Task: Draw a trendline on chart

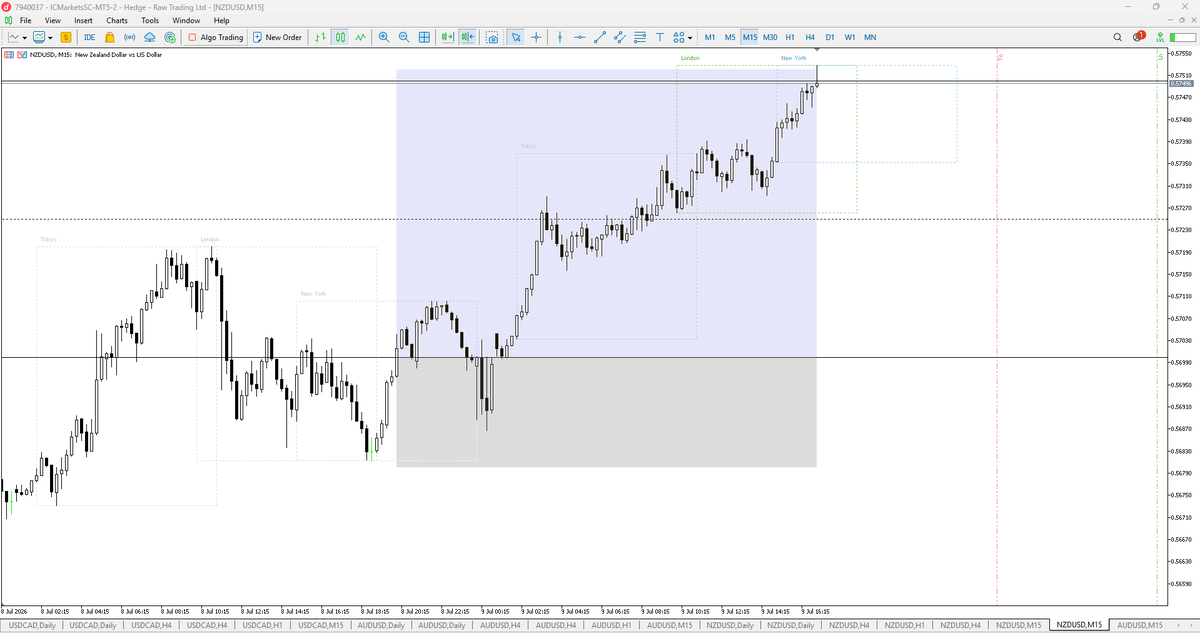Action: 600,37
